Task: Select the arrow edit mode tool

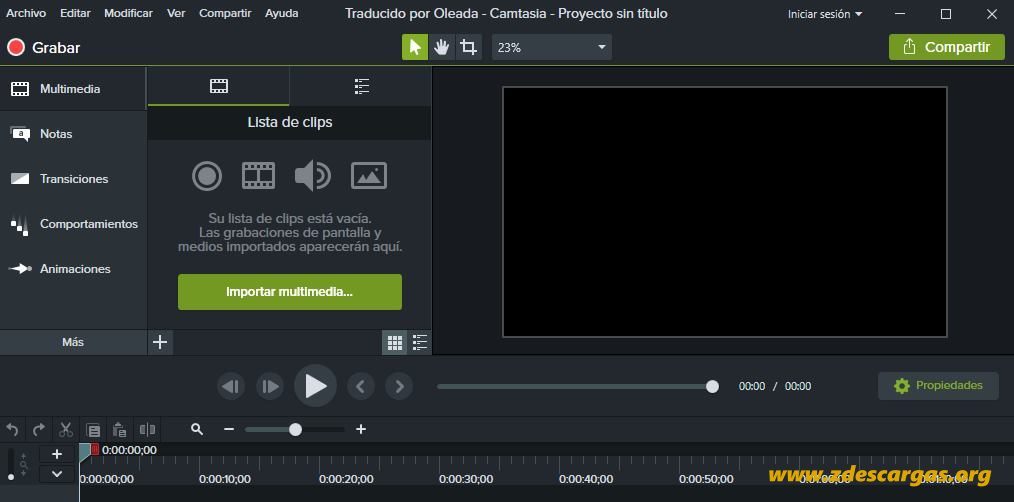Action: point(415,47)
